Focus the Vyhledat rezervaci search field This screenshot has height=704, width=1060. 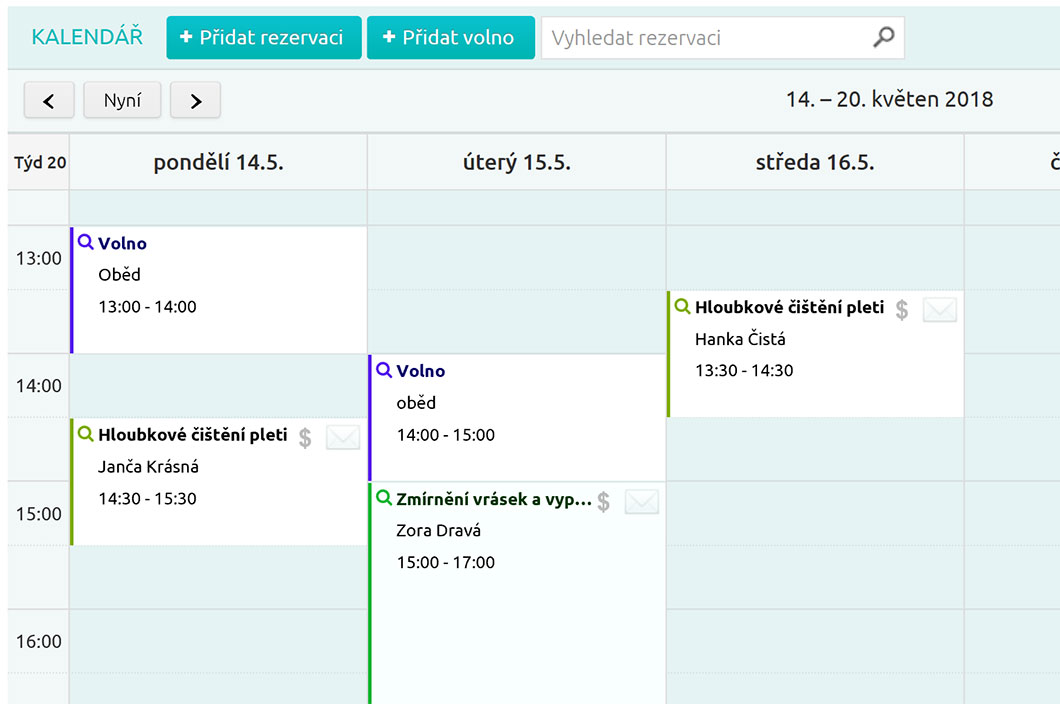pos(705,38)
